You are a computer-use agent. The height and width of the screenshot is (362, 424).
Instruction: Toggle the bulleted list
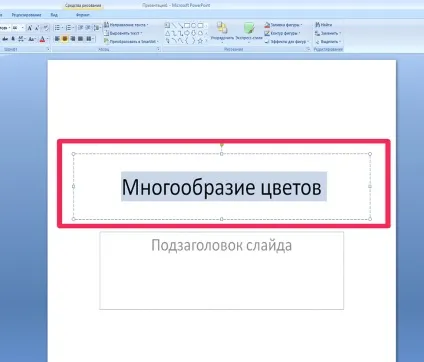click(57, 28)
